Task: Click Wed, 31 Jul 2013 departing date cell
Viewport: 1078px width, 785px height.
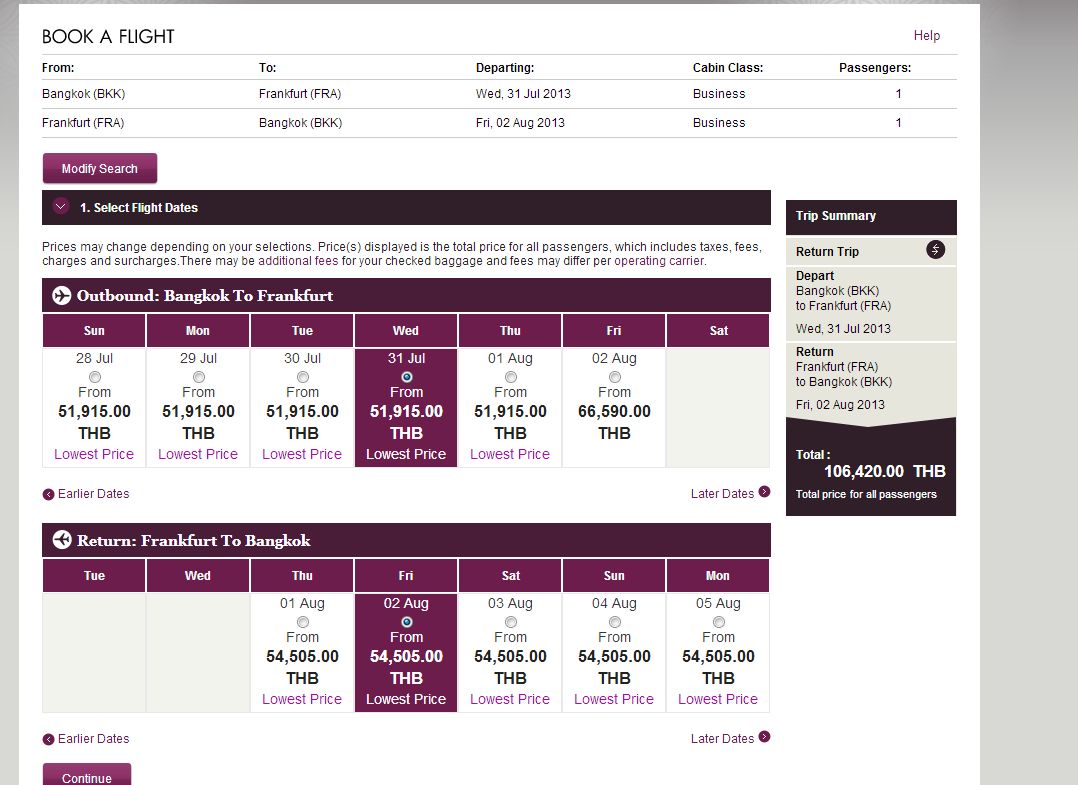Action: point(523,94)
